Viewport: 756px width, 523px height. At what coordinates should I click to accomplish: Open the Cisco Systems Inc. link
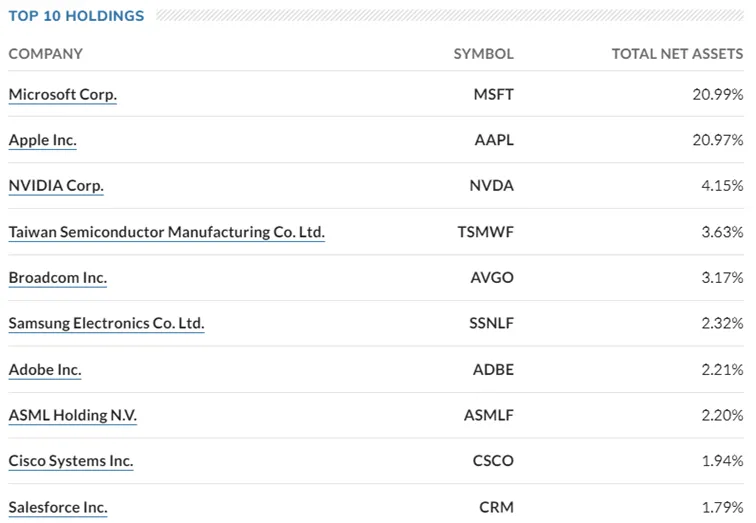point(71,461)
